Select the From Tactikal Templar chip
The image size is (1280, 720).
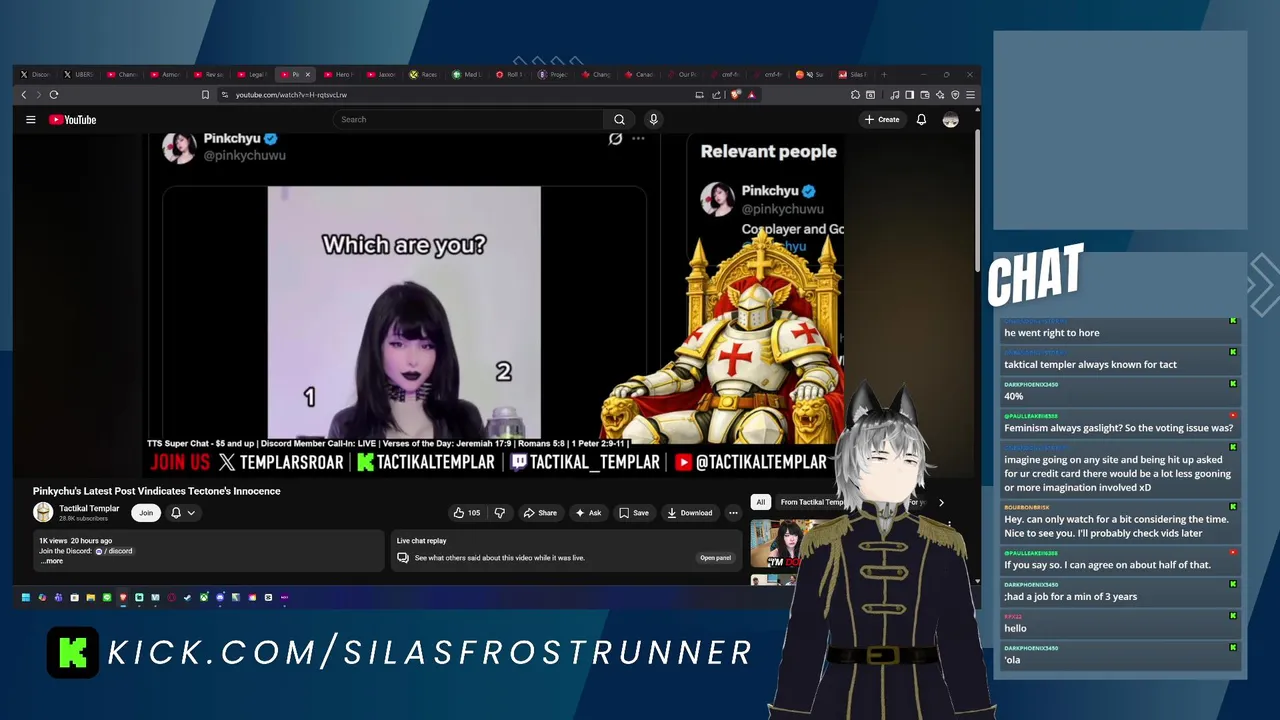811,502
